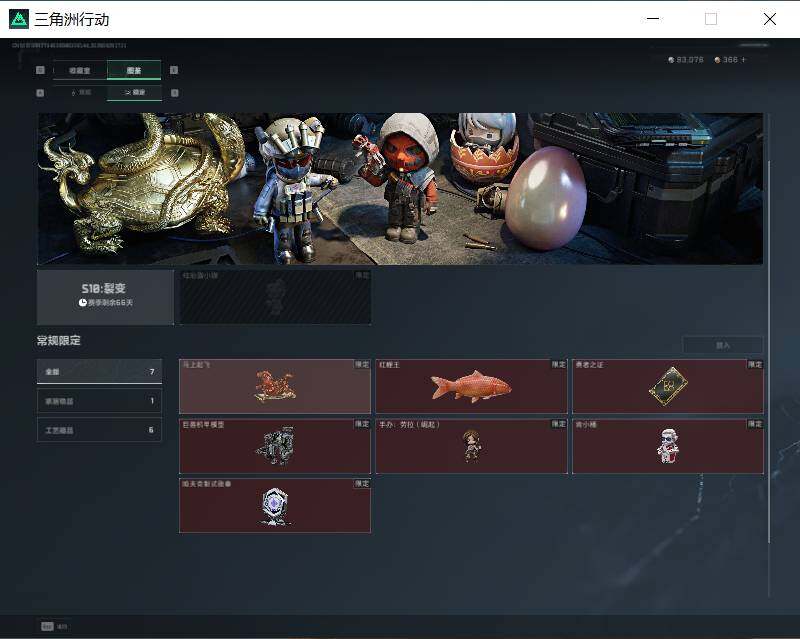Open the 勇者之证 gold card item
800x639 pixels.
[x=668, y=386]
